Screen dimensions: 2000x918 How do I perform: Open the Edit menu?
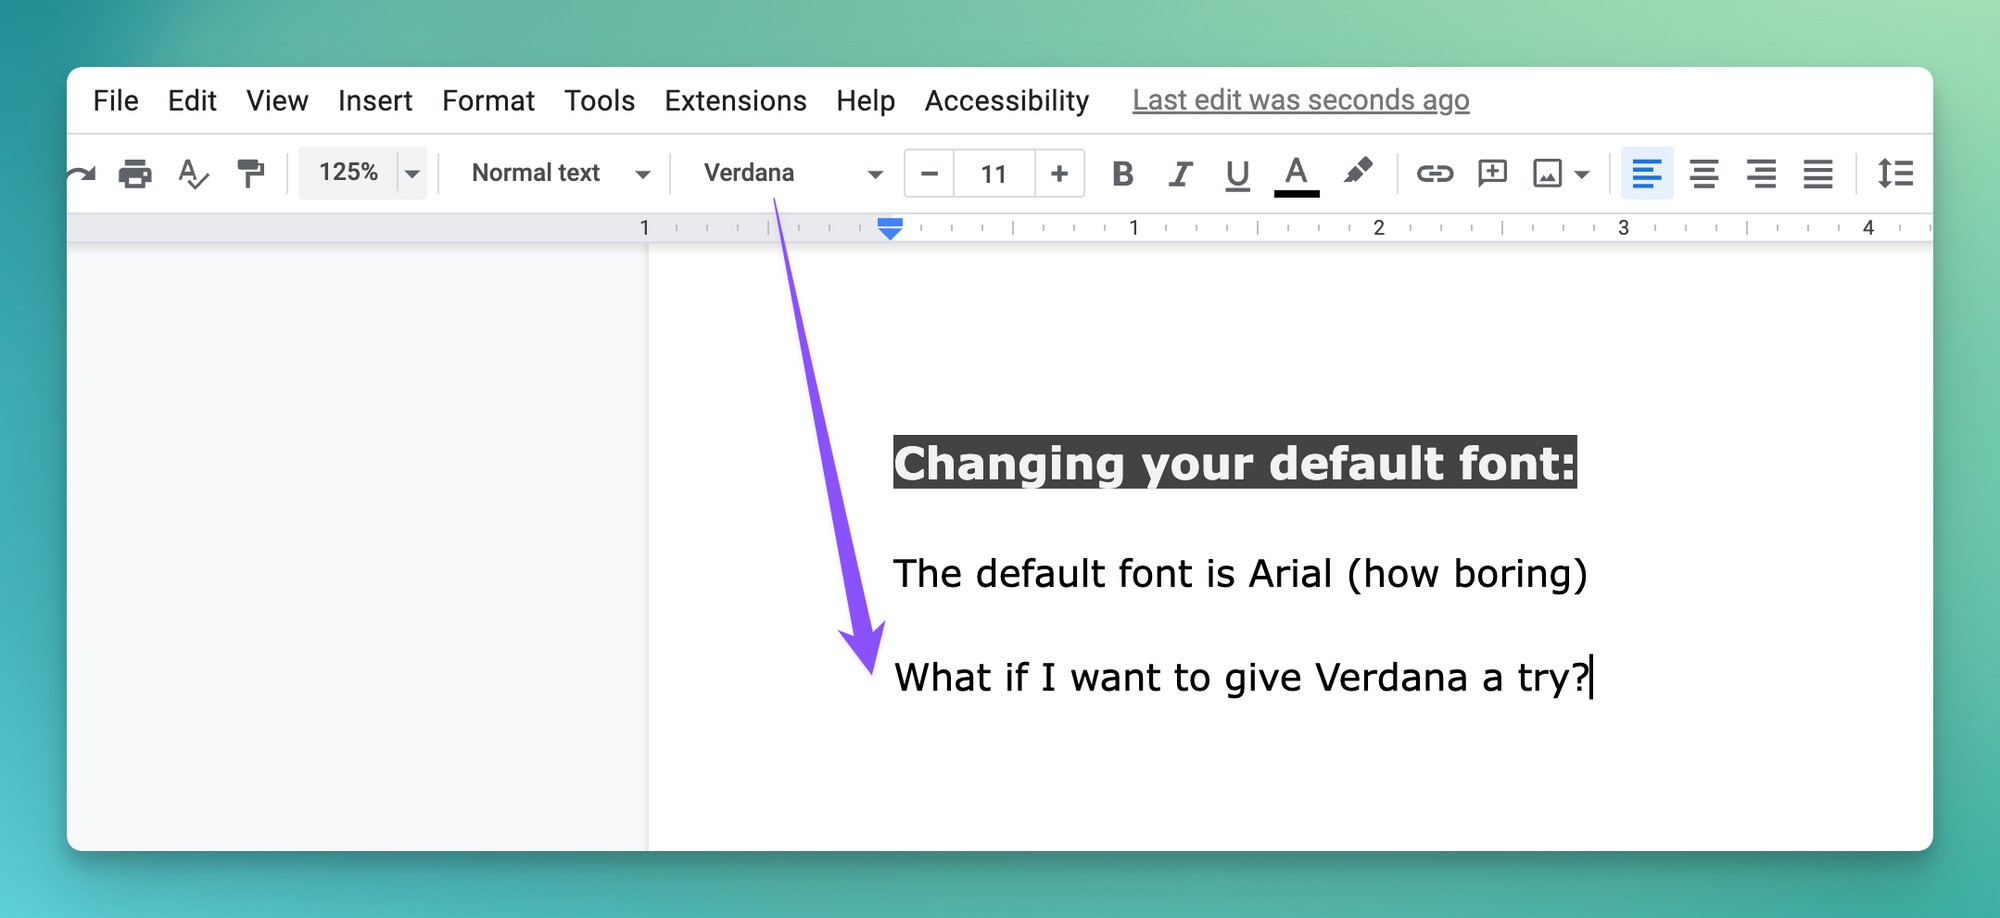[192, 101]
